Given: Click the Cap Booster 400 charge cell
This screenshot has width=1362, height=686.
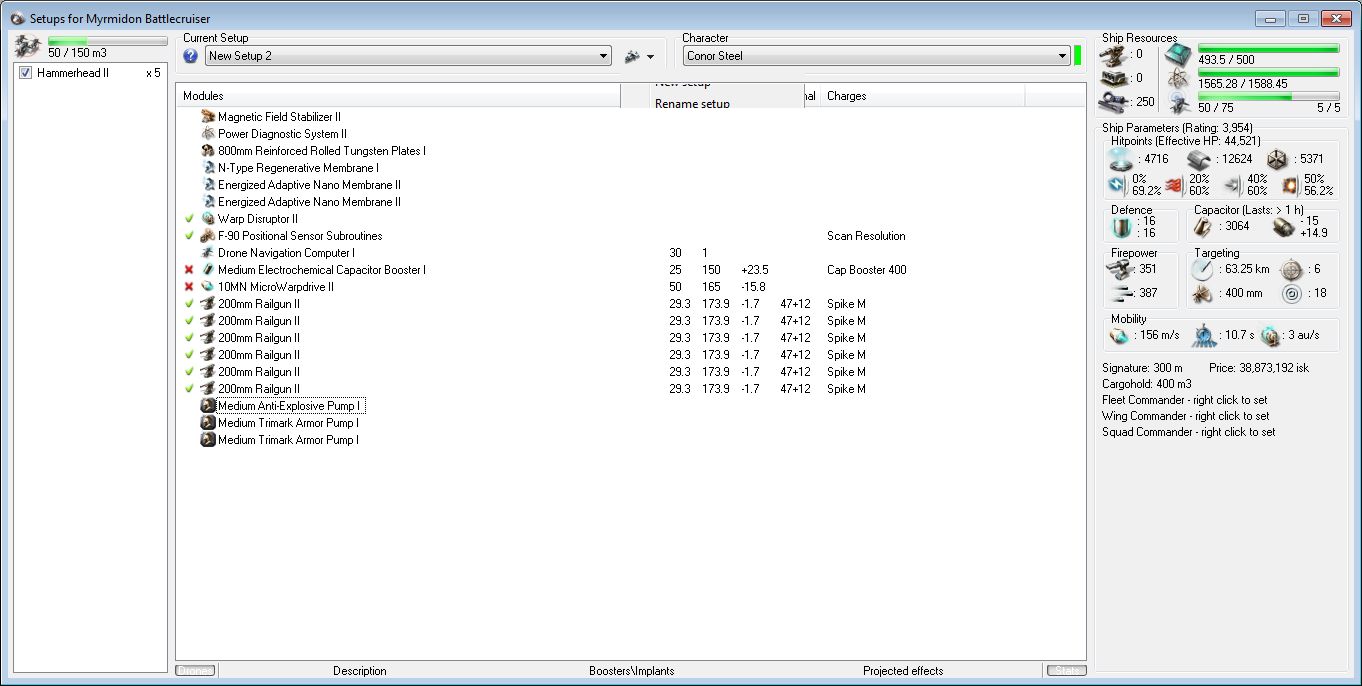Looking at the screenshot, I should click(867, 270).
